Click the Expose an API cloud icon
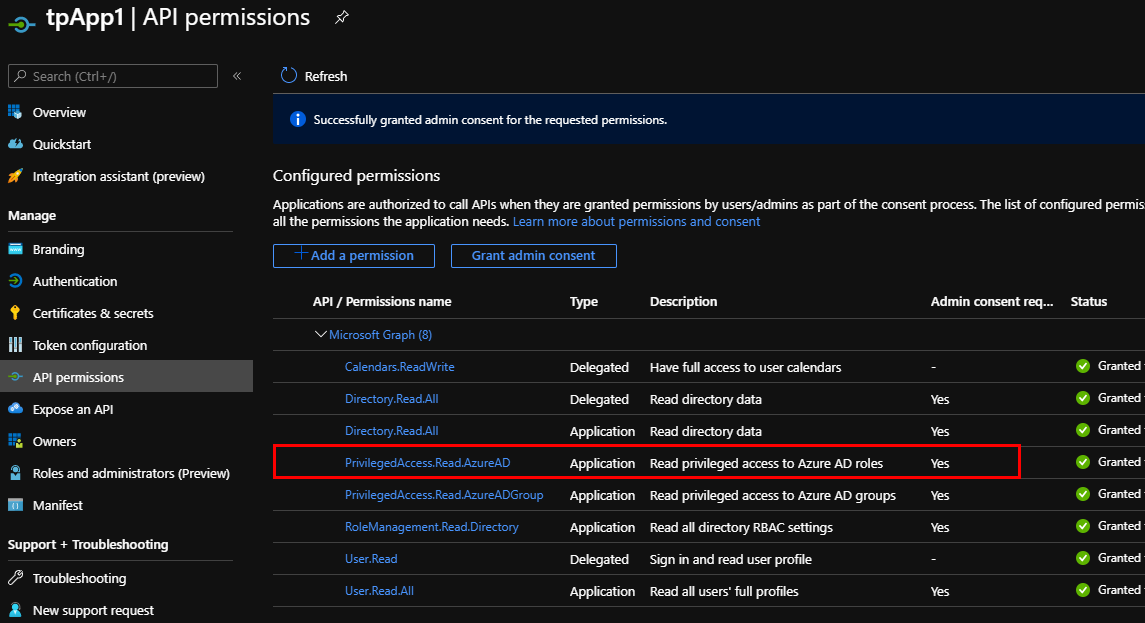The width and height of the screenshot is (1145, 623). coord(15,409)
